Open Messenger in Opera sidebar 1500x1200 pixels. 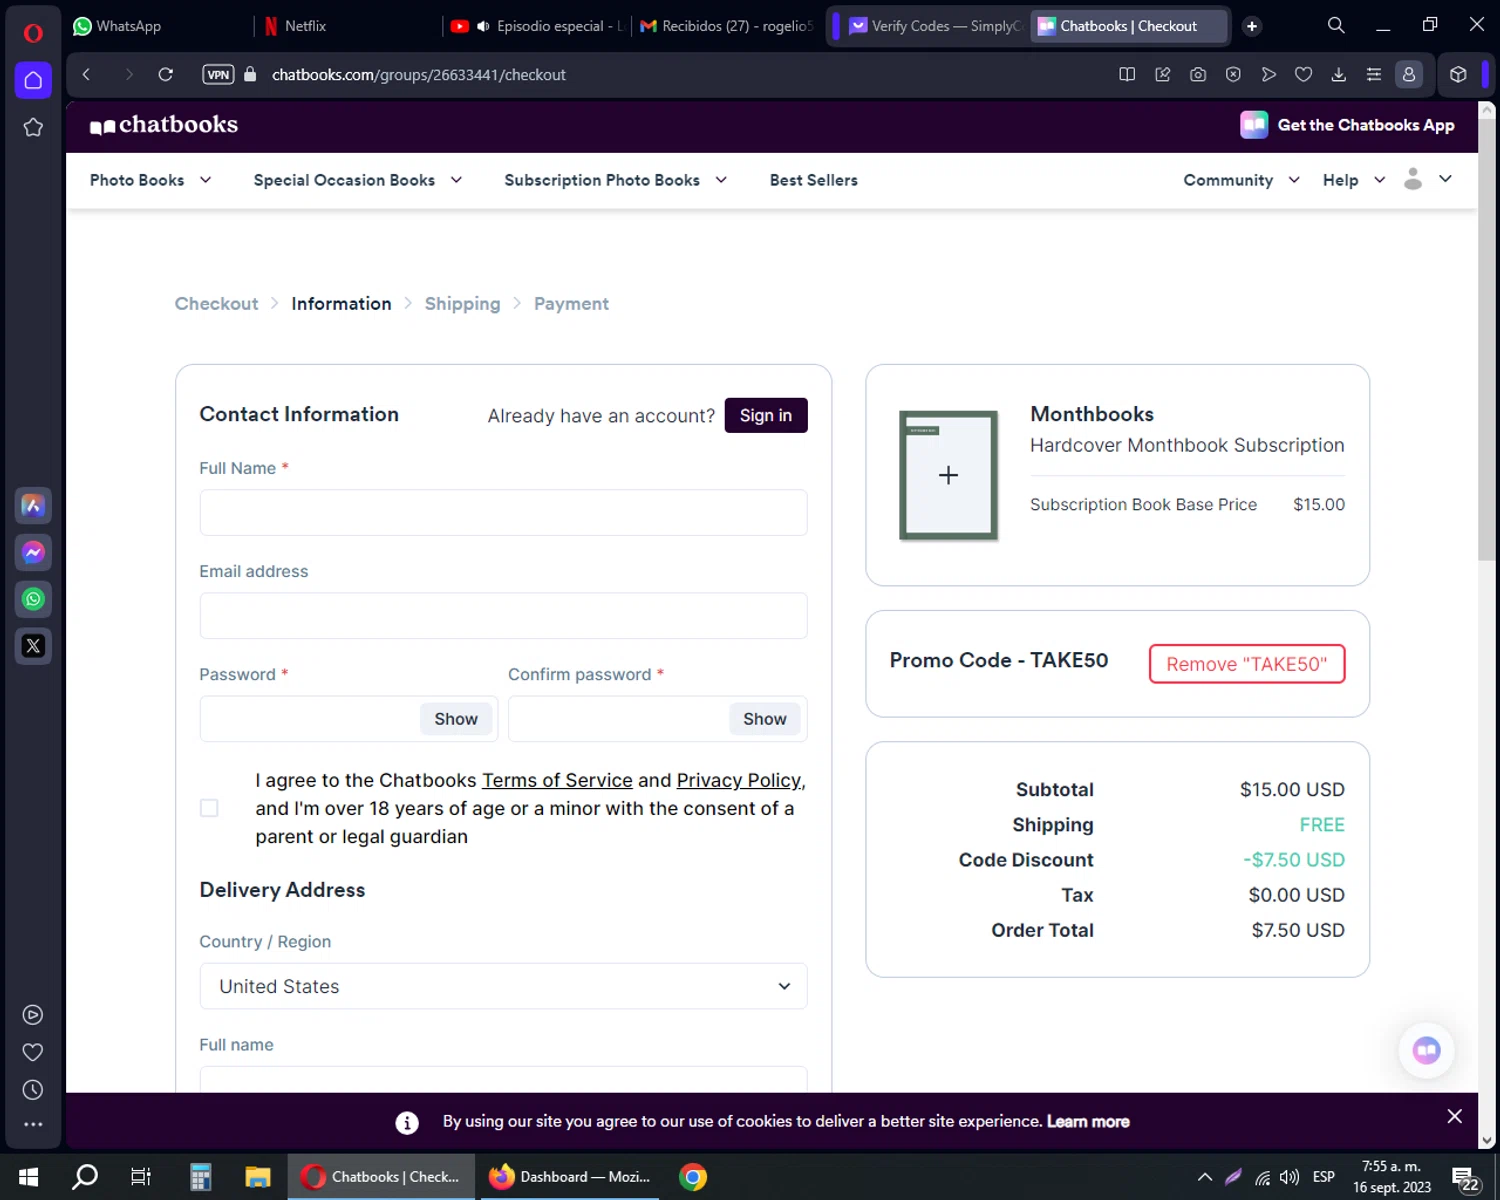(x=33, y=552)
